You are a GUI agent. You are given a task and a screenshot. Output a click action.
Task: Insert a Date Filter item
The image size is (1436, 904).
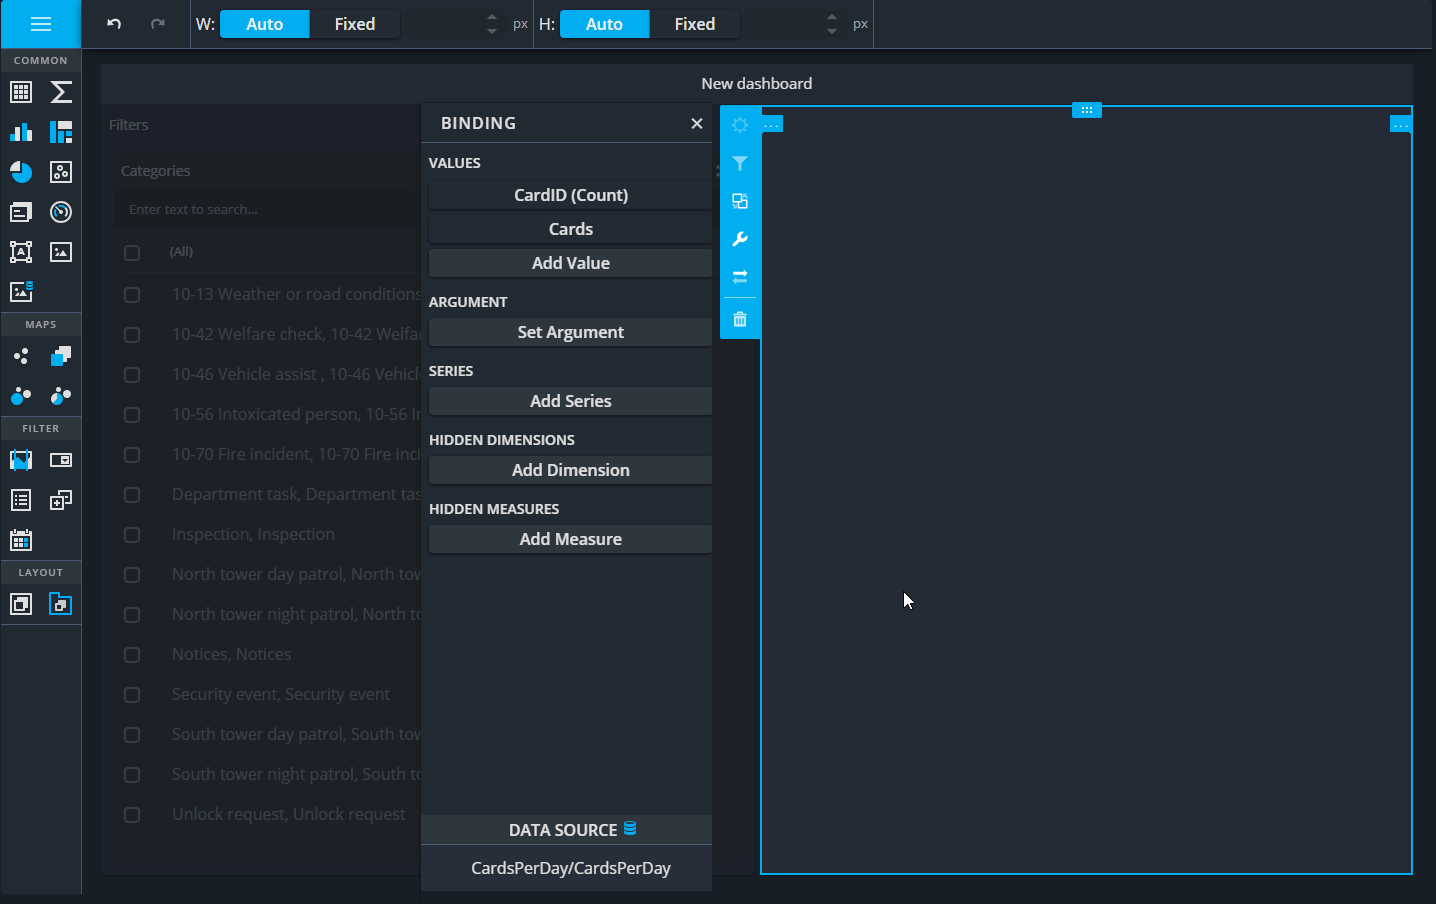point(21,540)
